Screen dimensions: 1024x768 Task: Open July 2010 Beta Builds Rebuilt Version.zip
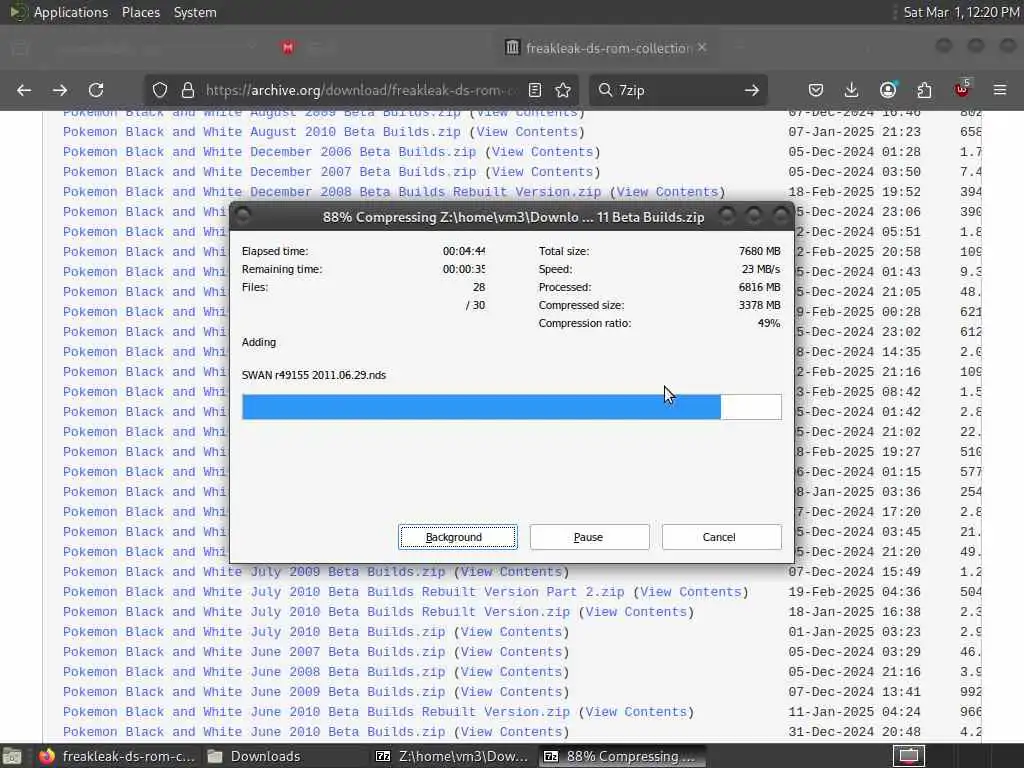(316, 612)
